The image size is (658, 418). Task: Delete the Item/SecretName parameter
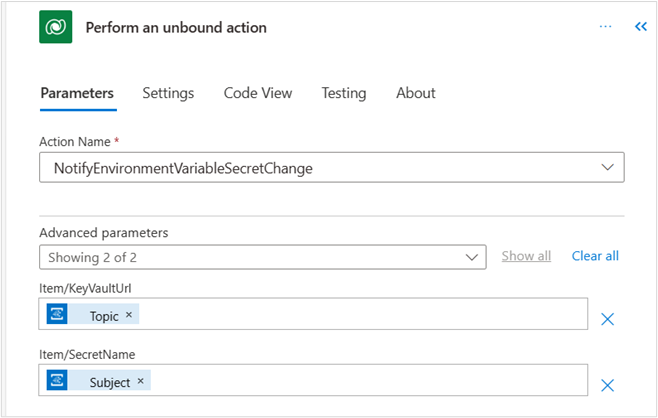click(x=607, y=385)
